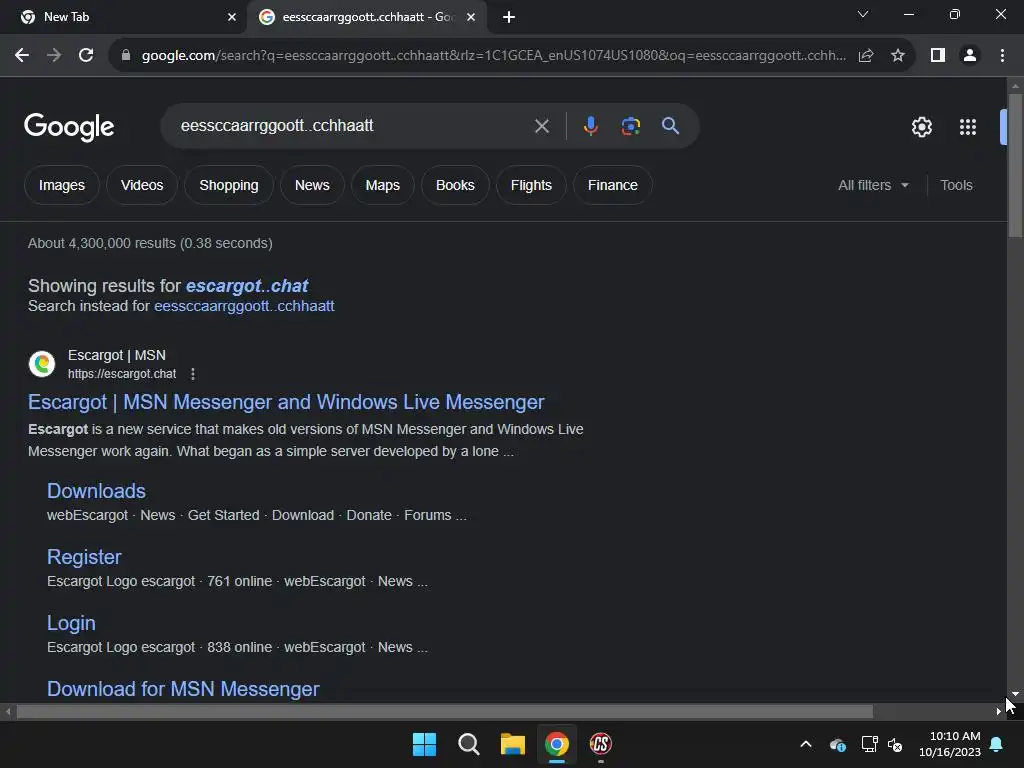Filter results by Images

(x=62, y=185)
